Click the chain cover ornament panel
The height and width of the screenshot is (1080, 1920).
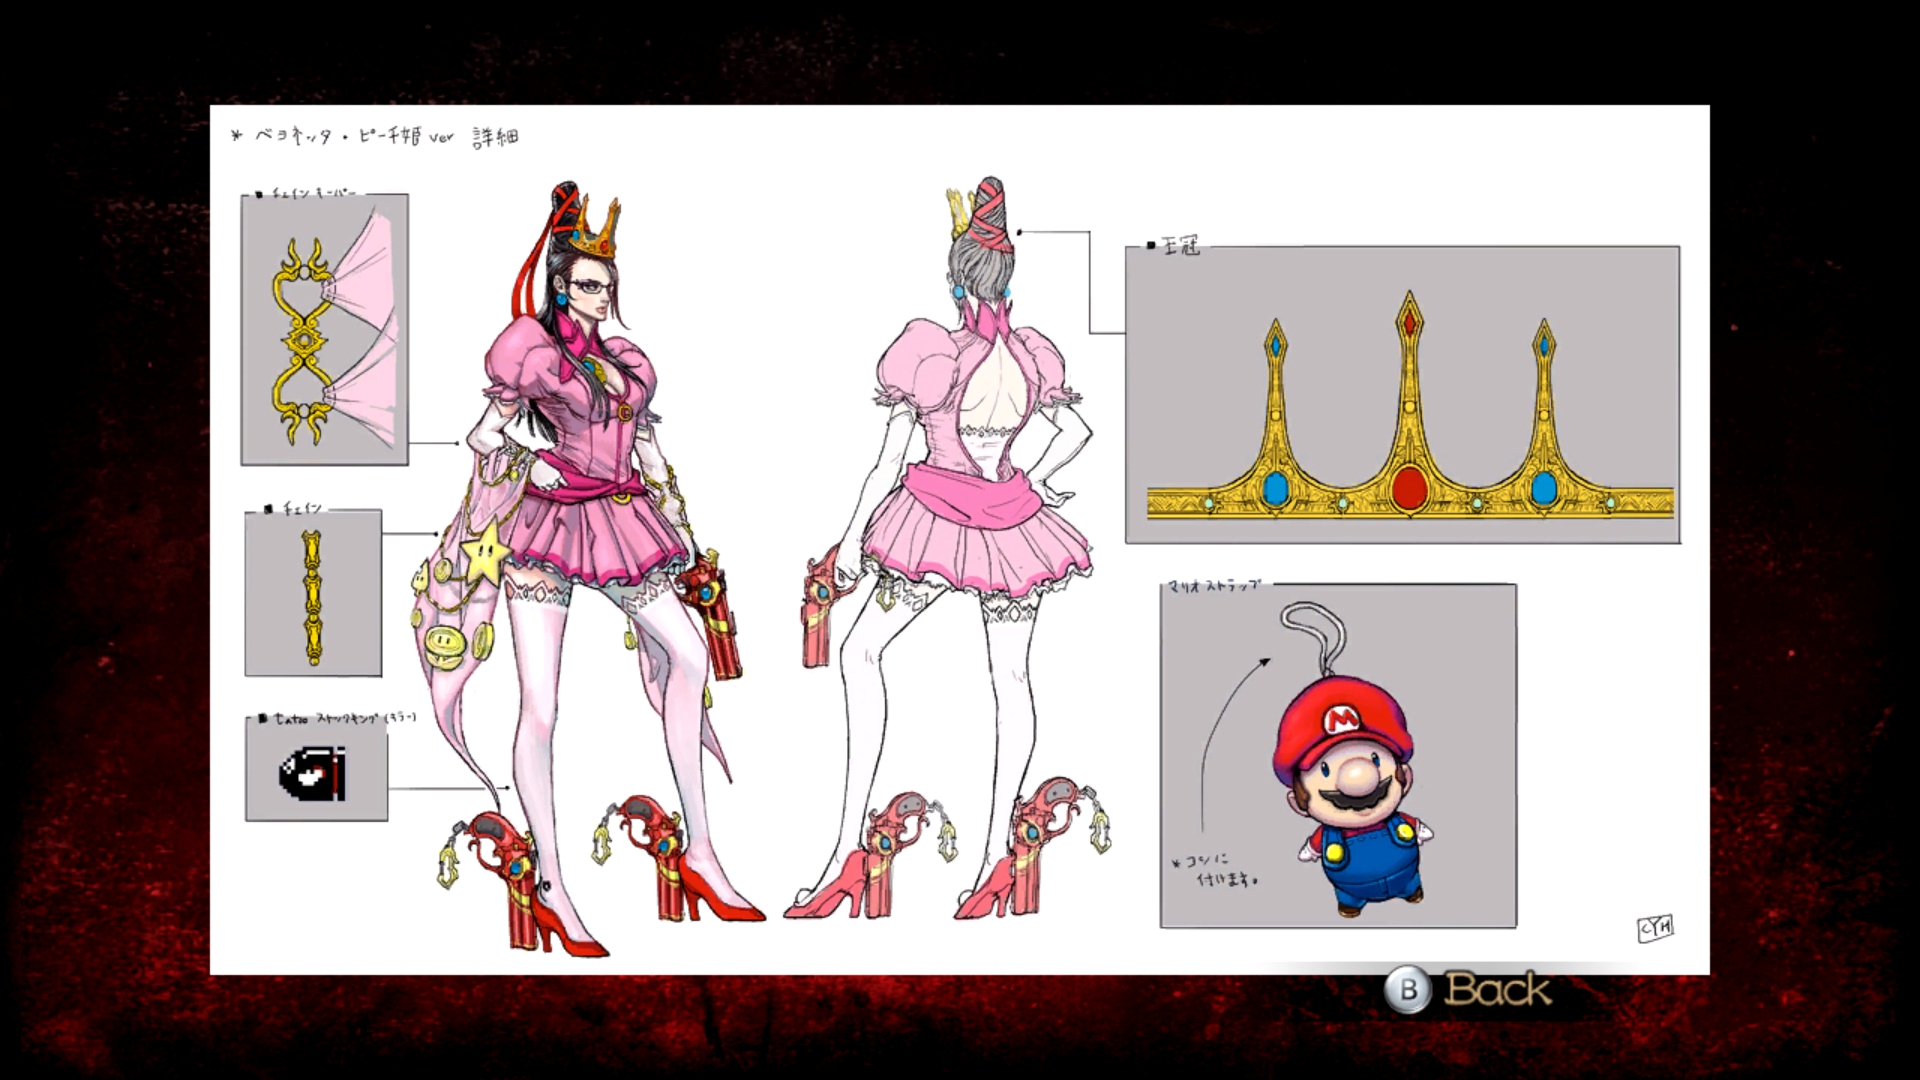pyautogui.click(x=324, y=330)
